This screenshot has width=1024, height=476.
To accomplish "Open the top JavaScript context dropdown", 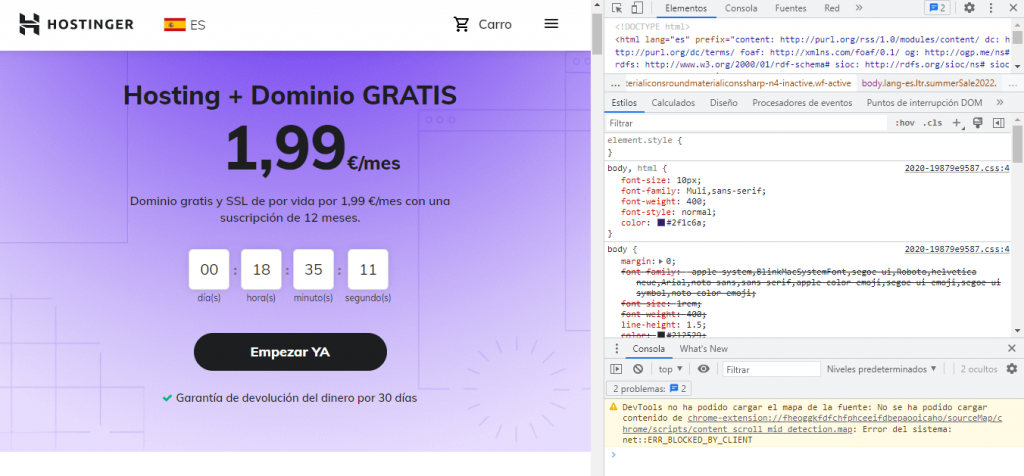I will click(x=670, y=369).
